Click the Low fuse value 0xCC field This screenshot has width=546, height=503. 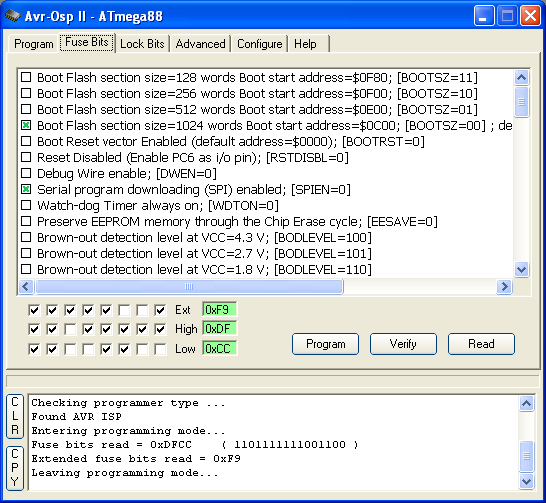[x=220, y=348]
